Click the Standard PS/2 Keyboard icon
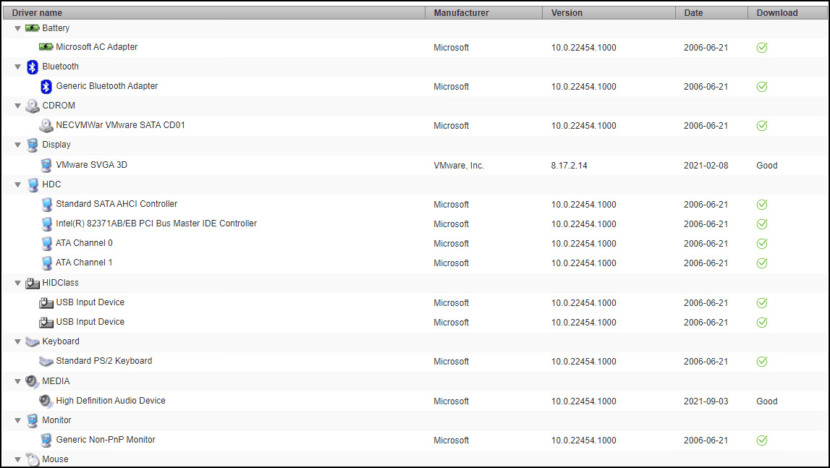The height and width of the screenshot is (468, 830). click(46, 362)
